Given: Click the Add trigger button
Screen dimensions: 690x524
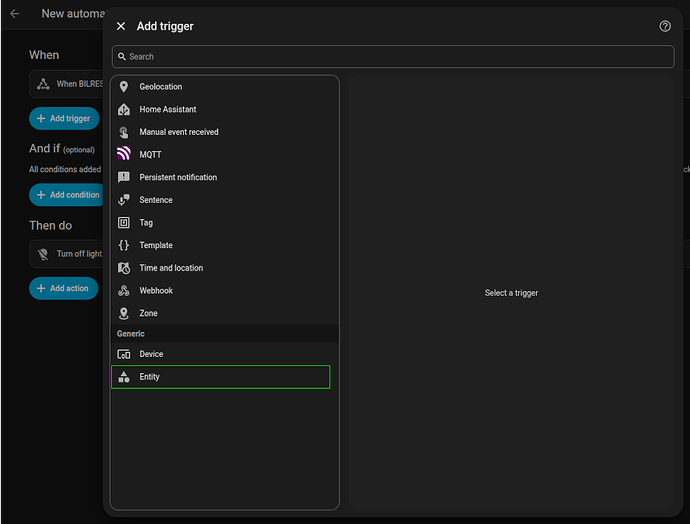Looking at the screenshot, I should tap(64, 118).
